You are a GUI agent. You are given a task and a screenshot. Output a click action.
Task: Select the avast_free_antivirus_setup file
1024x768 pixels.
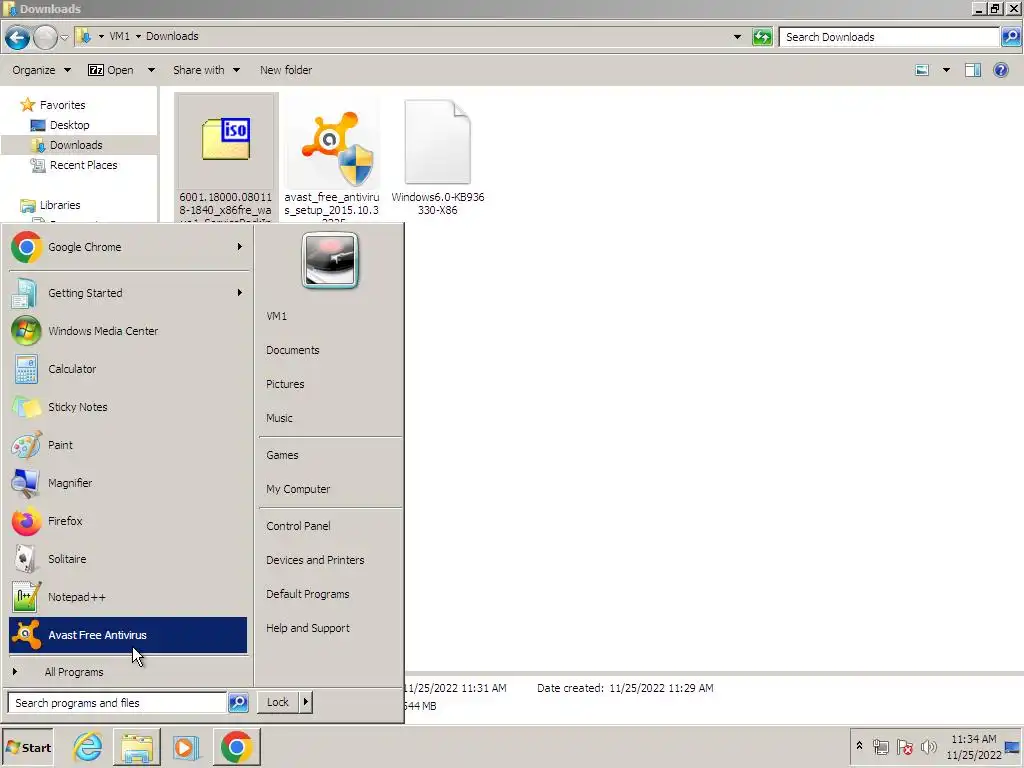(332, 157)
